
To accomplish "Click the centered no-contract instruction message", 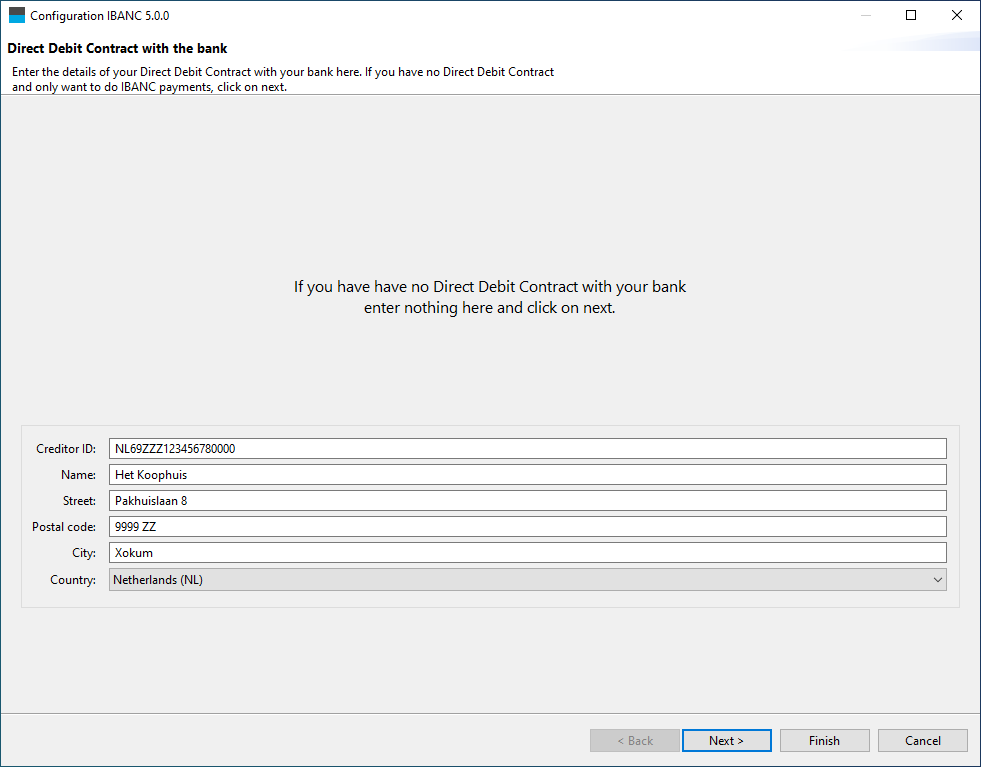I will click(x=490, y=297).
